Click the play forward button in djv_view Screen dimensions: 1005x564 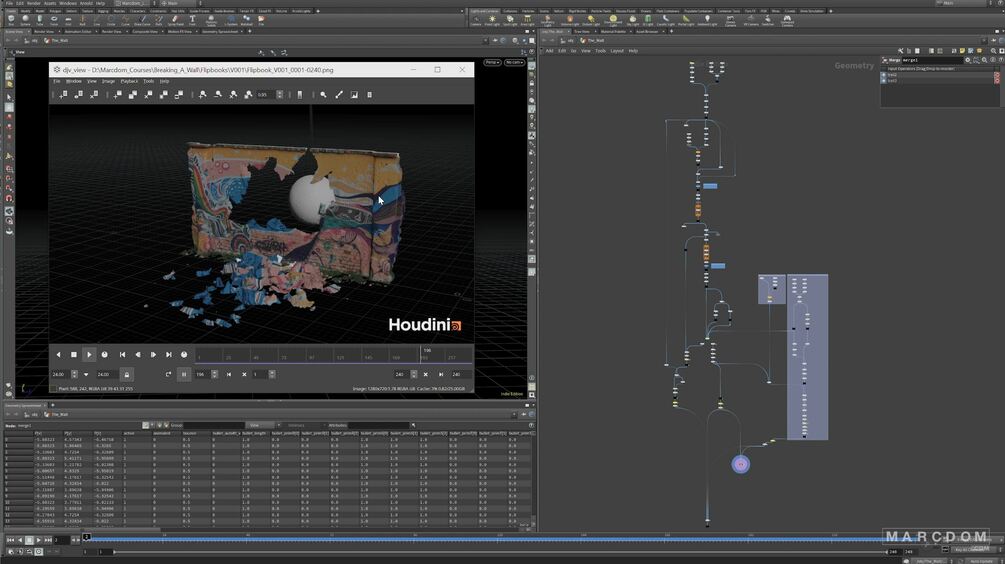pos(89,354)
